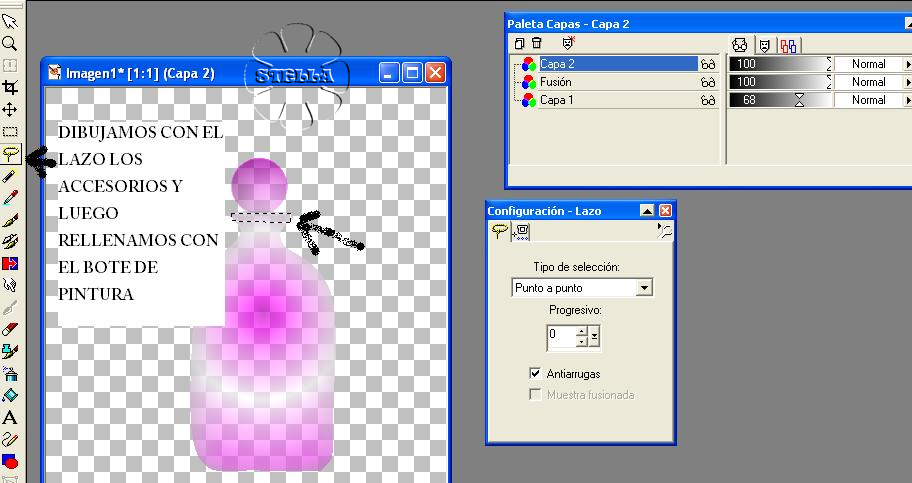Switch to the Mask tab in layers
The height and width of the screenshot is (483, 912).
(764, 45)
